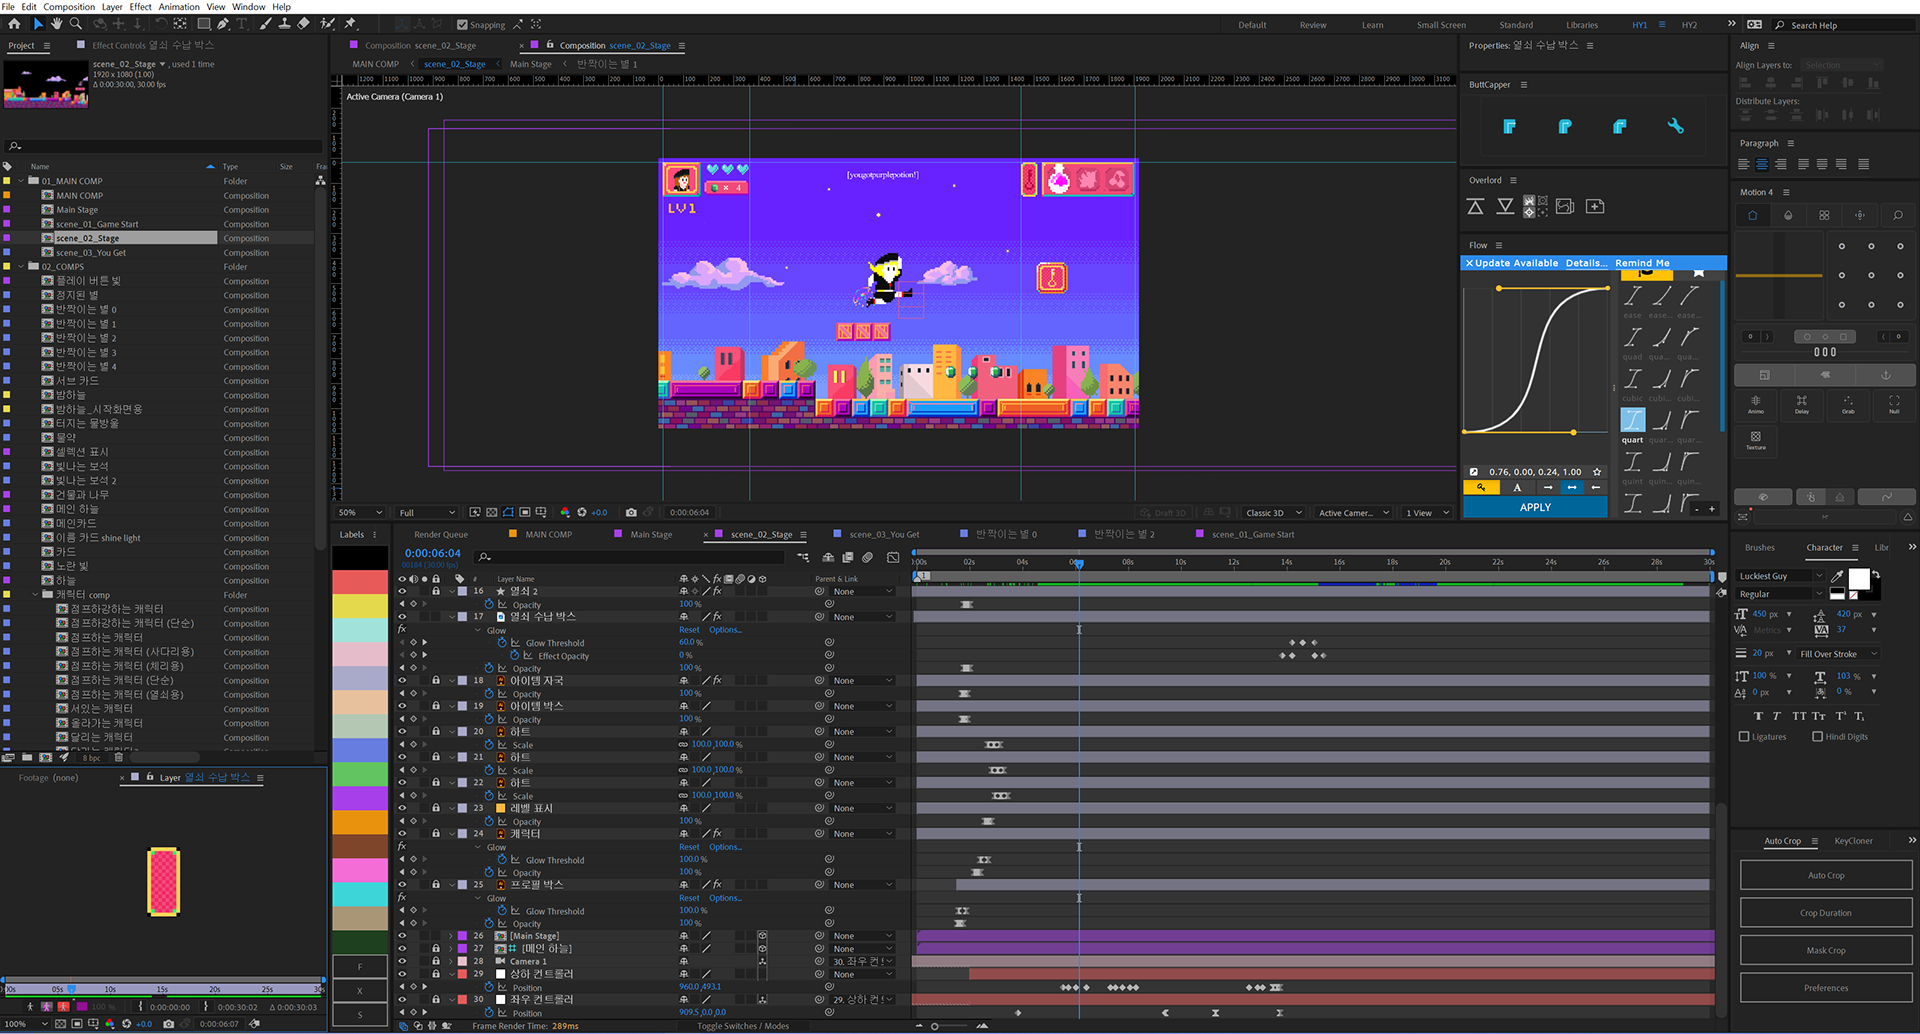Select the Brush tool in toolbar
The height and width of the screenshot is (1034, 1920).
tap(266, 24)
